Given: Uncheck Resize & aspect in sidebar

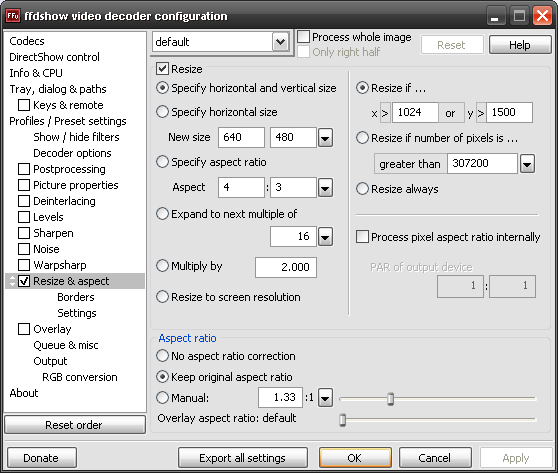Looking at the screenshot, I should pos(24,281).
